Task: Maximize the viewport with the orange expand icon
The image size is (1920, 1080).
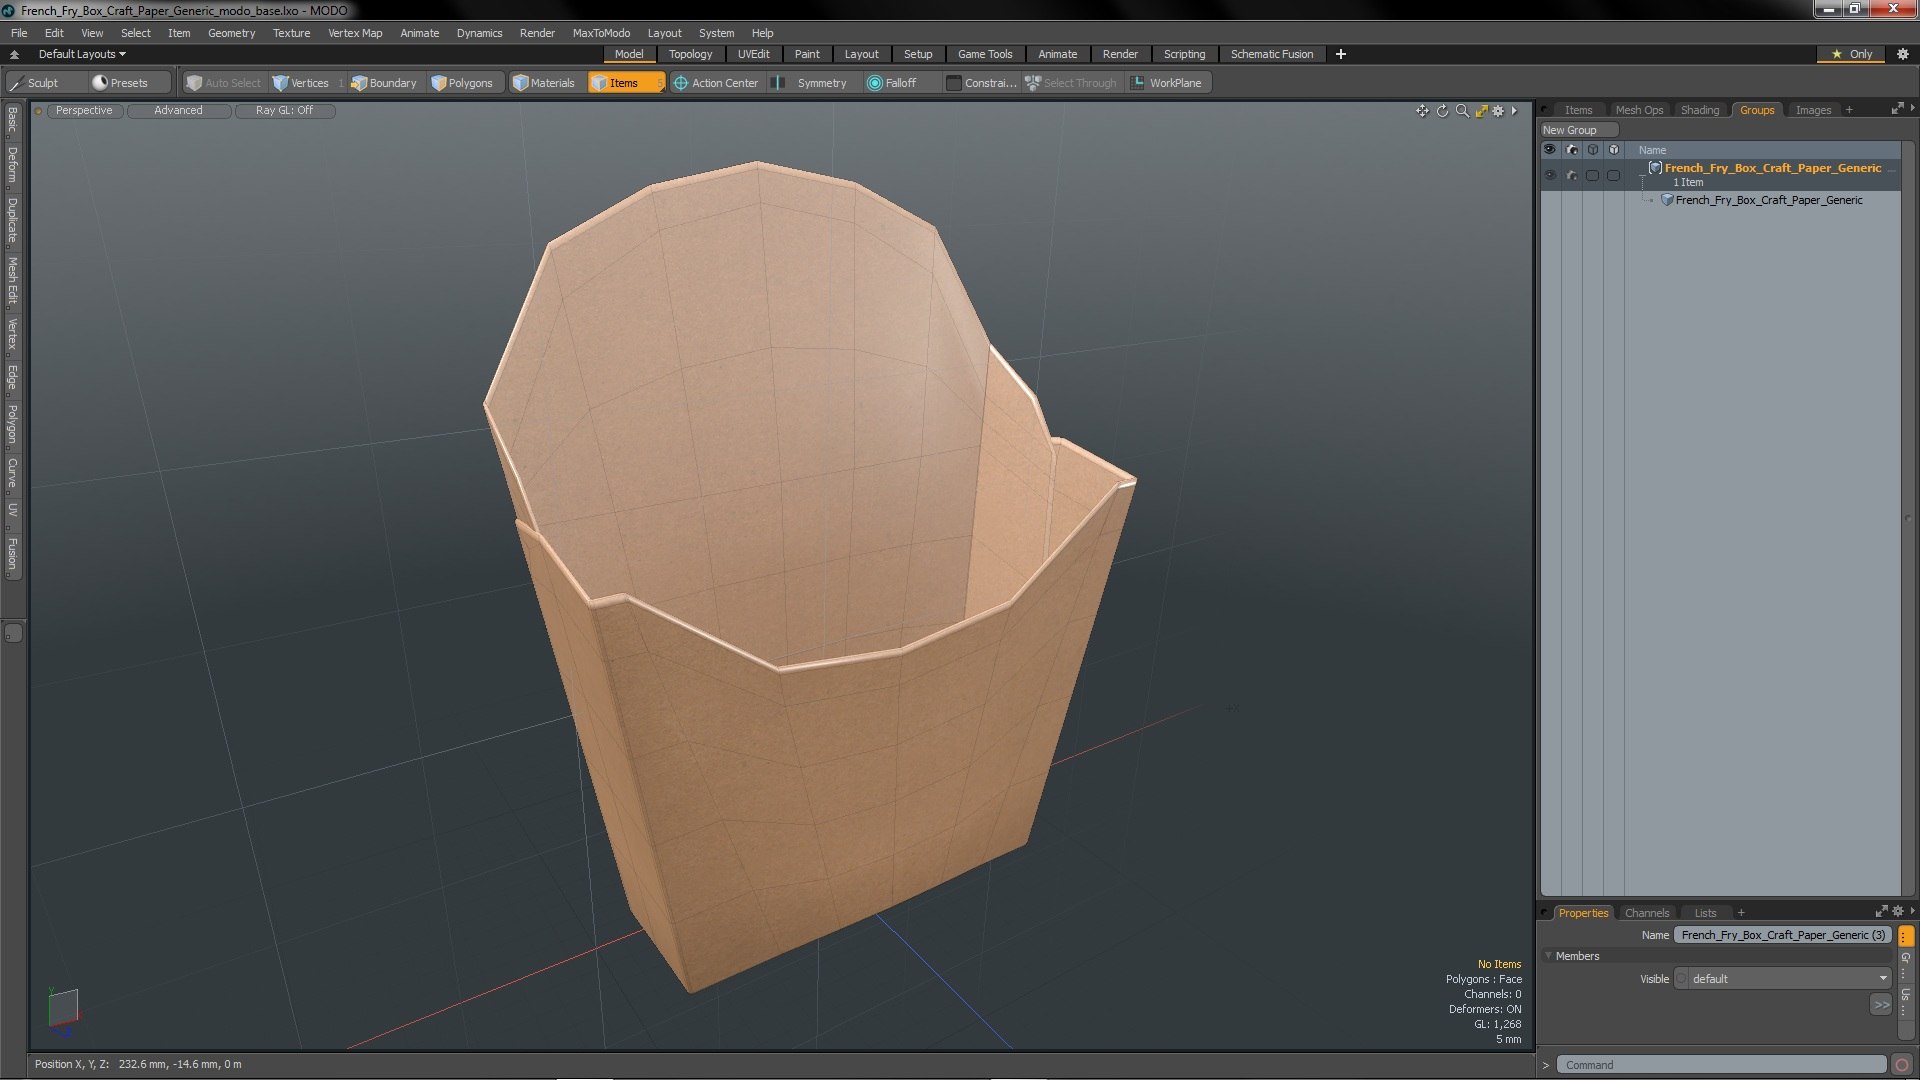Action: click(1481, 111)
